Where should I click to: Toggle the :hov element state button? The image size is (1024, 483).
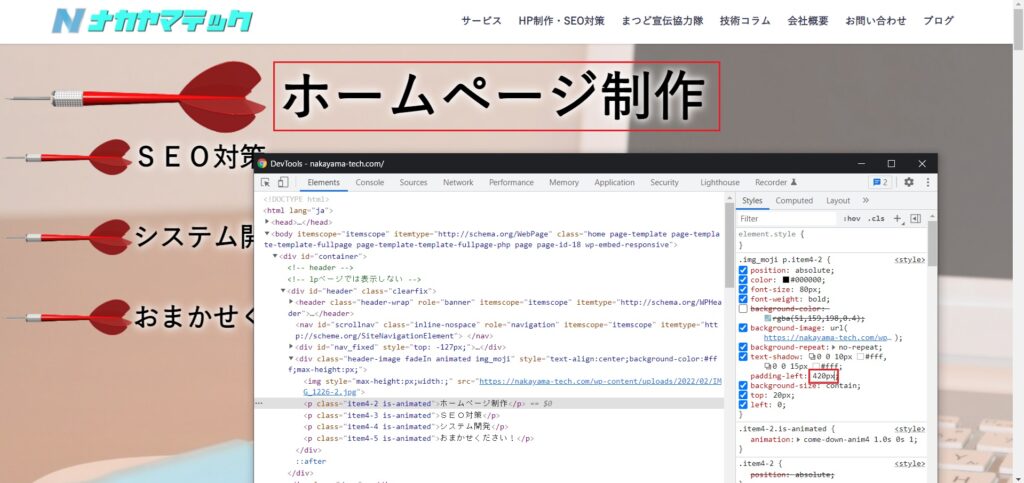pos(852,219)
